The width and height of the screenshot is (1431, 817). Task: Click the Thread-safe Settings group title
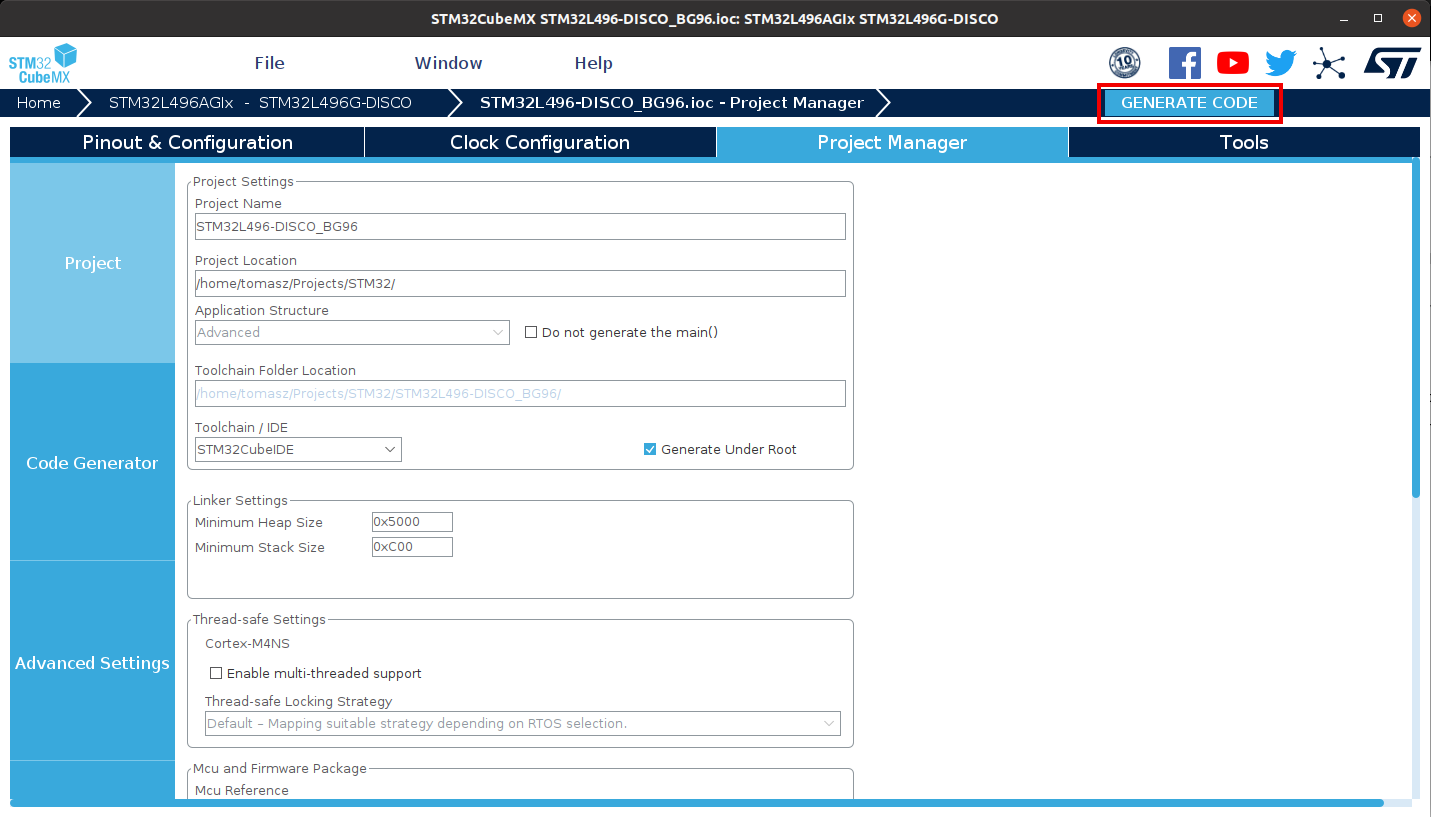pyautogui.click(x=259, y=620)
